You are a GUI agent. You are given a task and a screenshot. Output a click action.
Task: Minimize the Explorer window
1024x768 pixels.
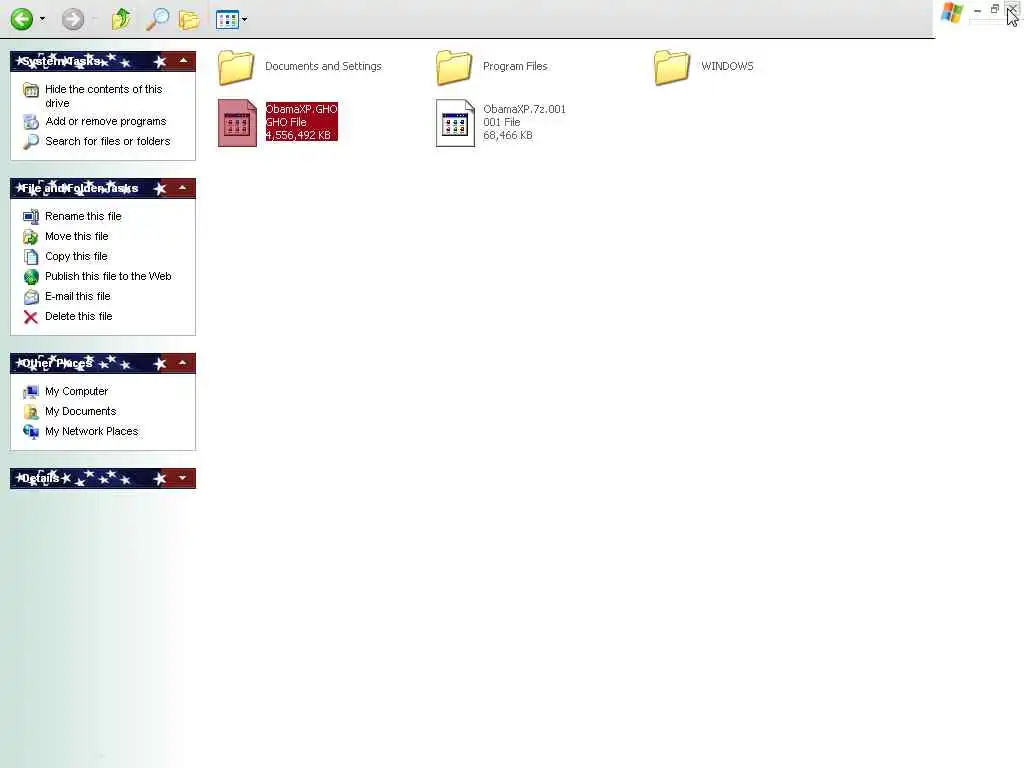pyautogui.click(x=977, y=10)
